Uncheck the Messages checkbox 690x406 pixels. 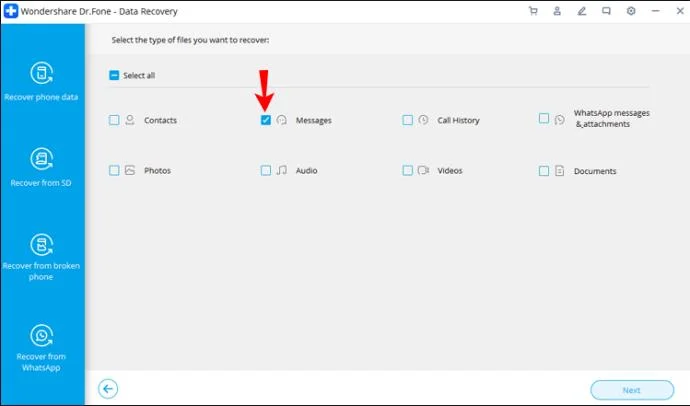tap(266, 120)
